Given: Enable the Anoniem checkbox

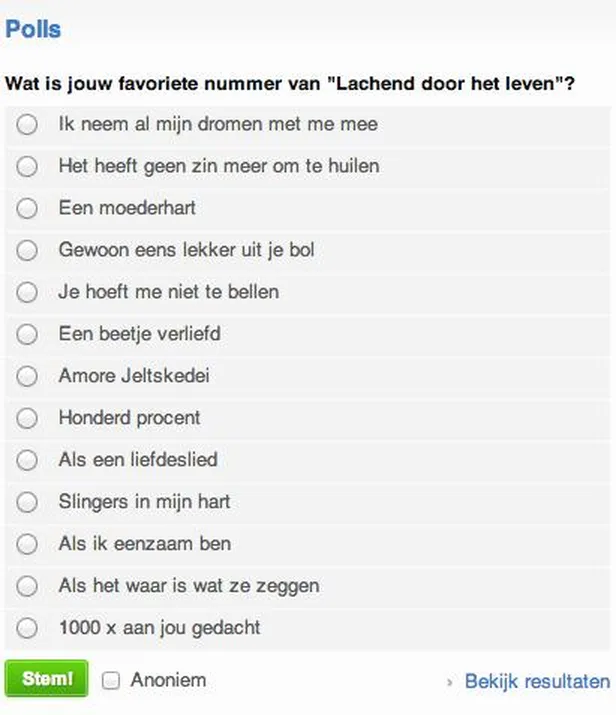Looking at the screenshot, I should point(112,681).
